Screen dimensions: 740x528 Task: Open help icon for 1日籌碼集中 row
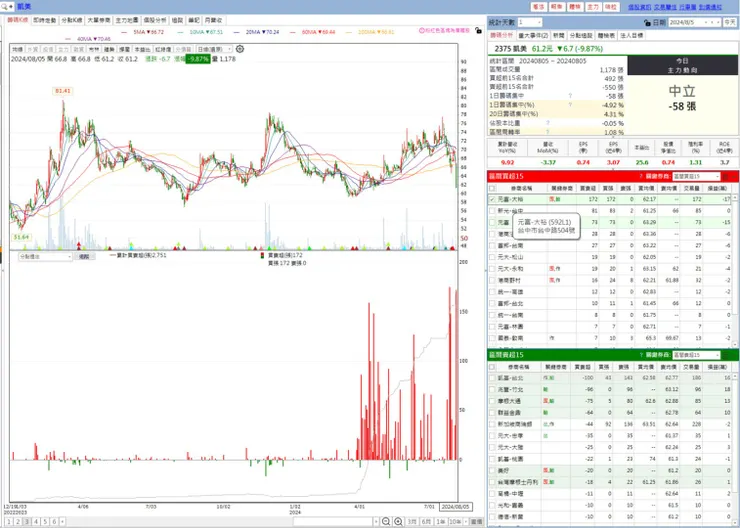[x=570, y=96]
